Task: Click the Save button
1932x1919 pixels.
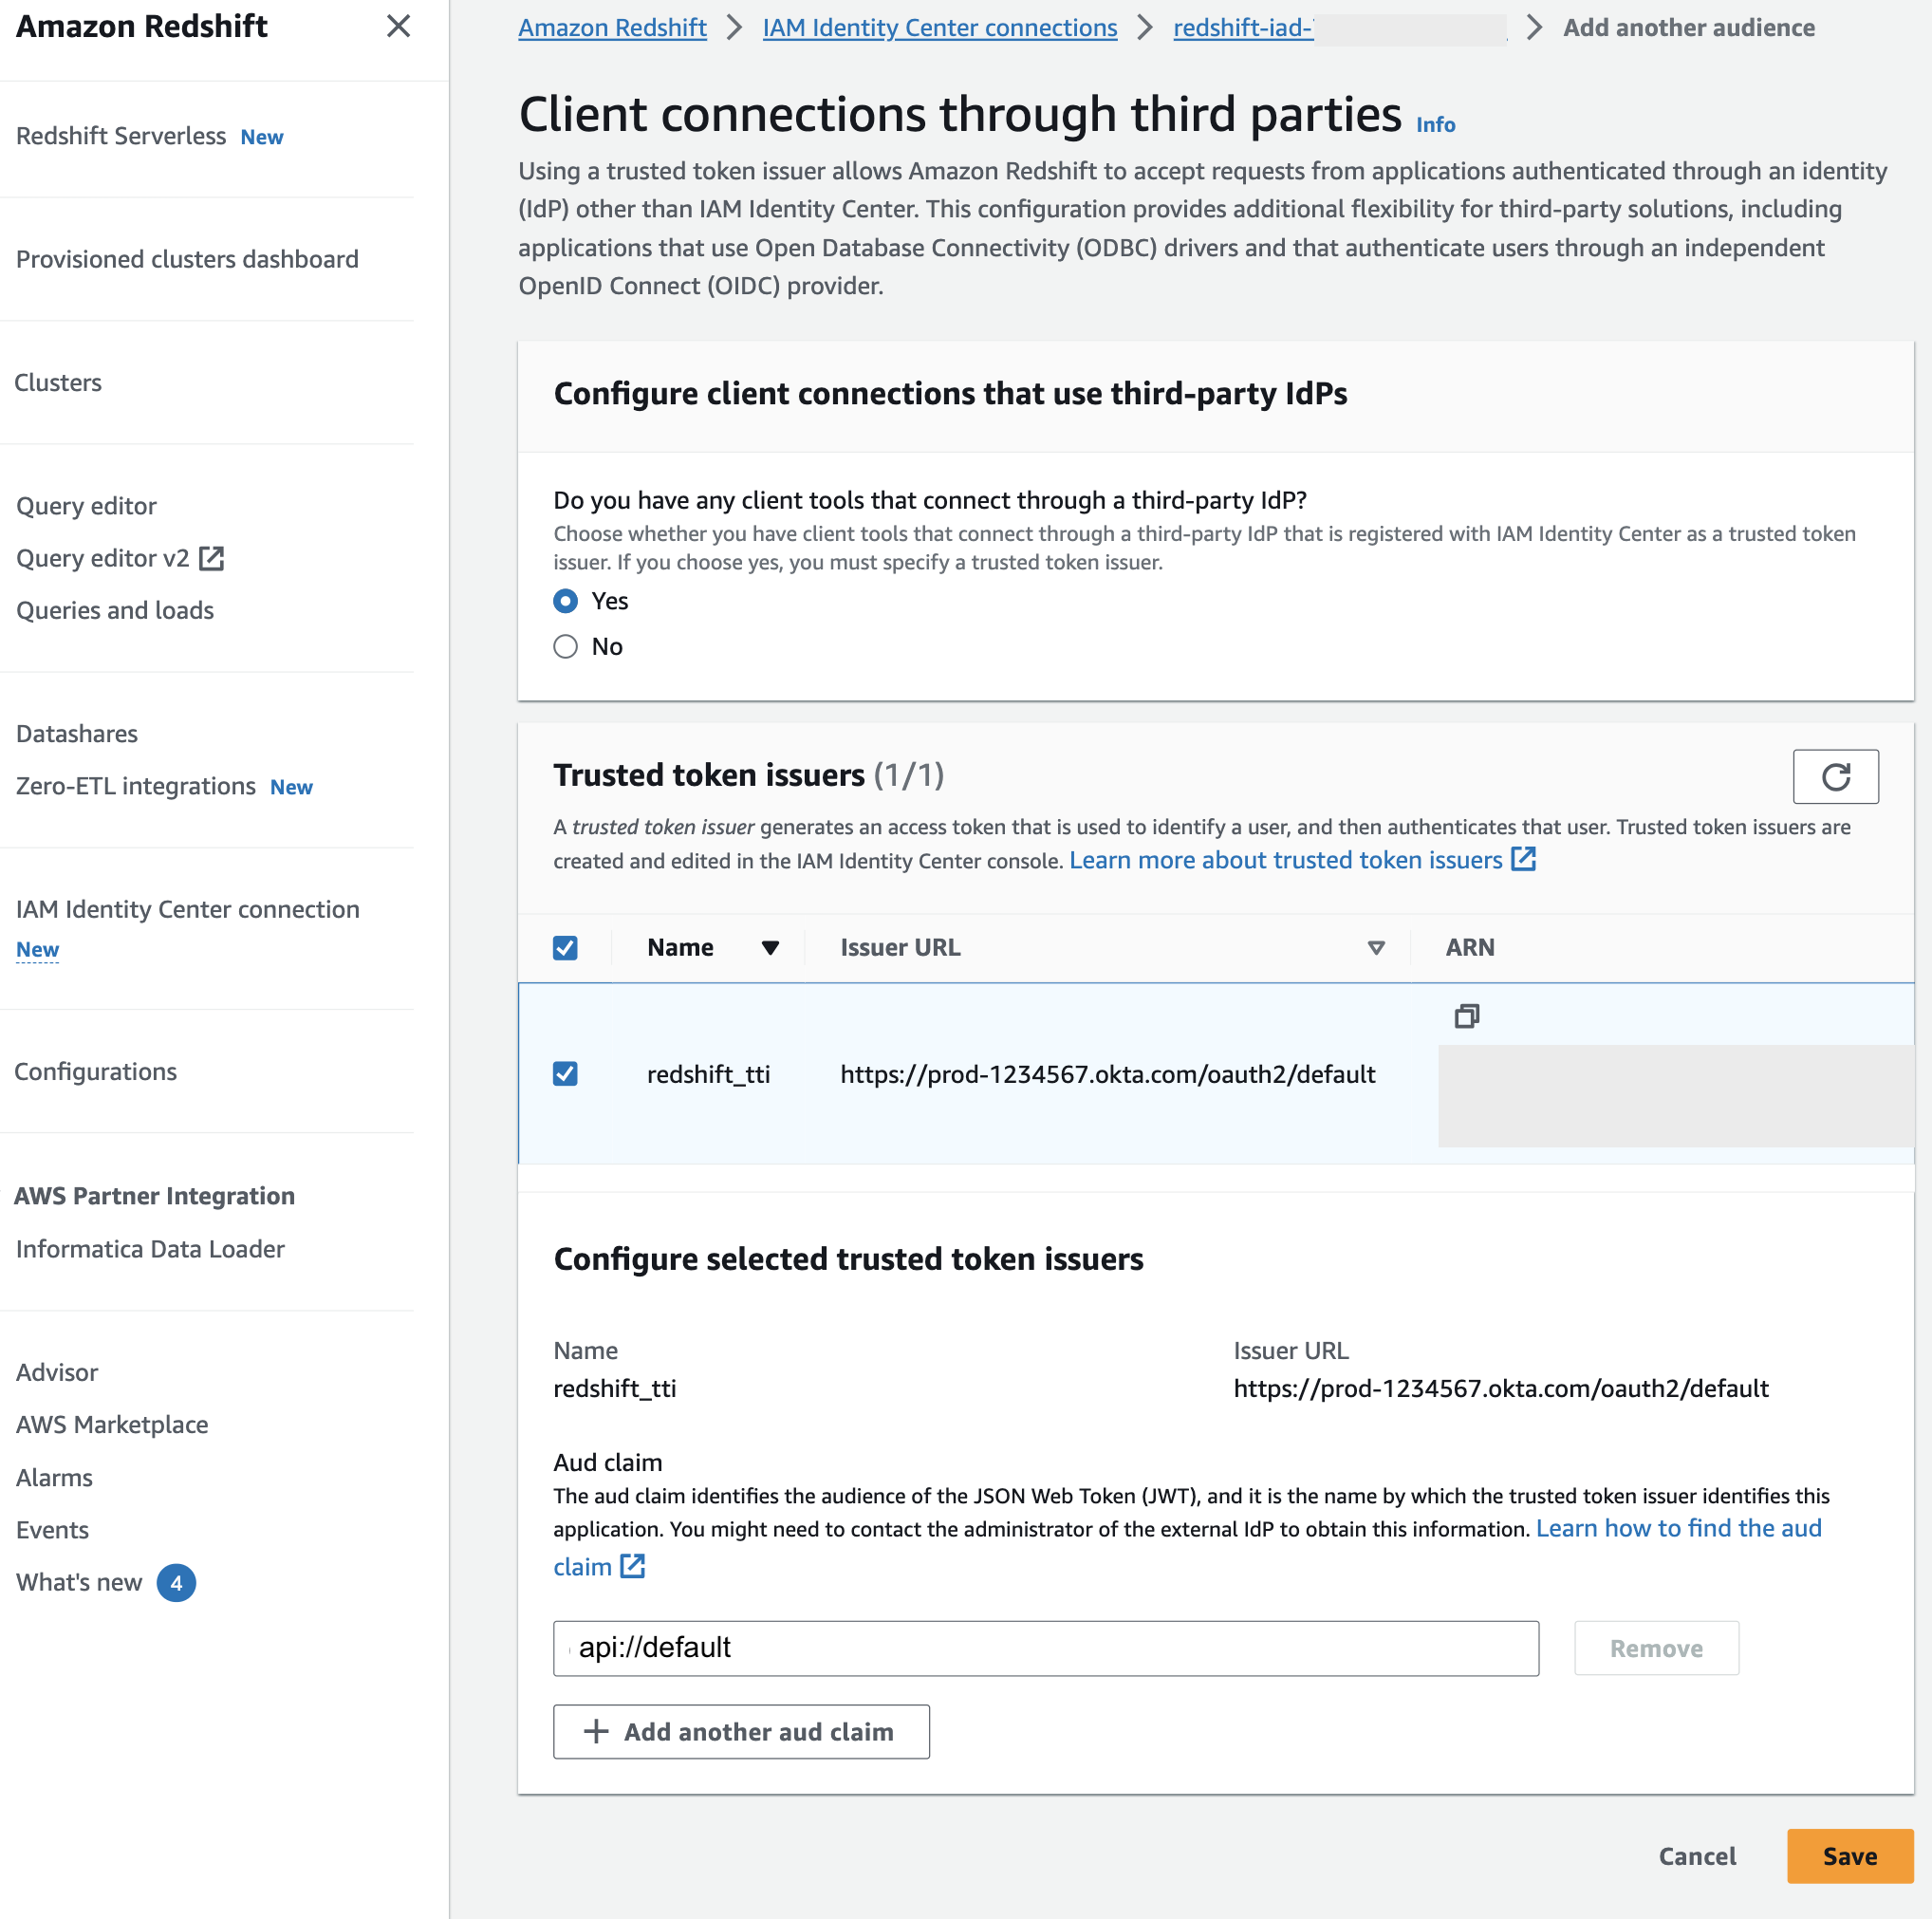Action: pos(1849,1856)
